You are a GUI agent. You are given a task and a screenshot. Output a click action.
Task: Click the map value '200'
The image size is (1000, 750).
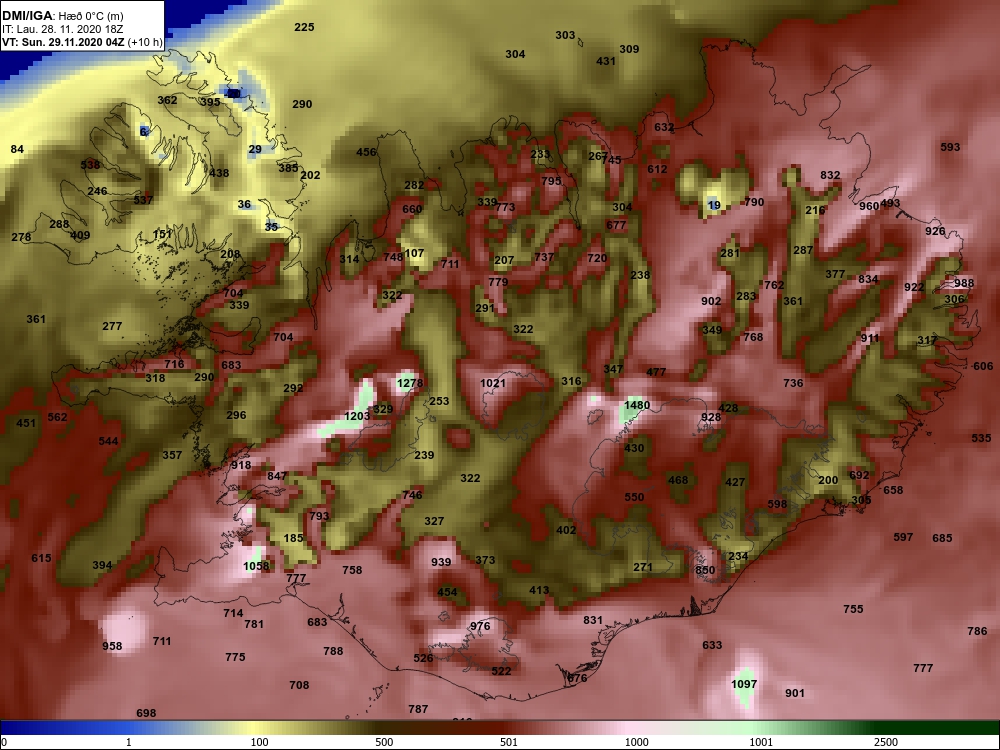click(828, 481)
